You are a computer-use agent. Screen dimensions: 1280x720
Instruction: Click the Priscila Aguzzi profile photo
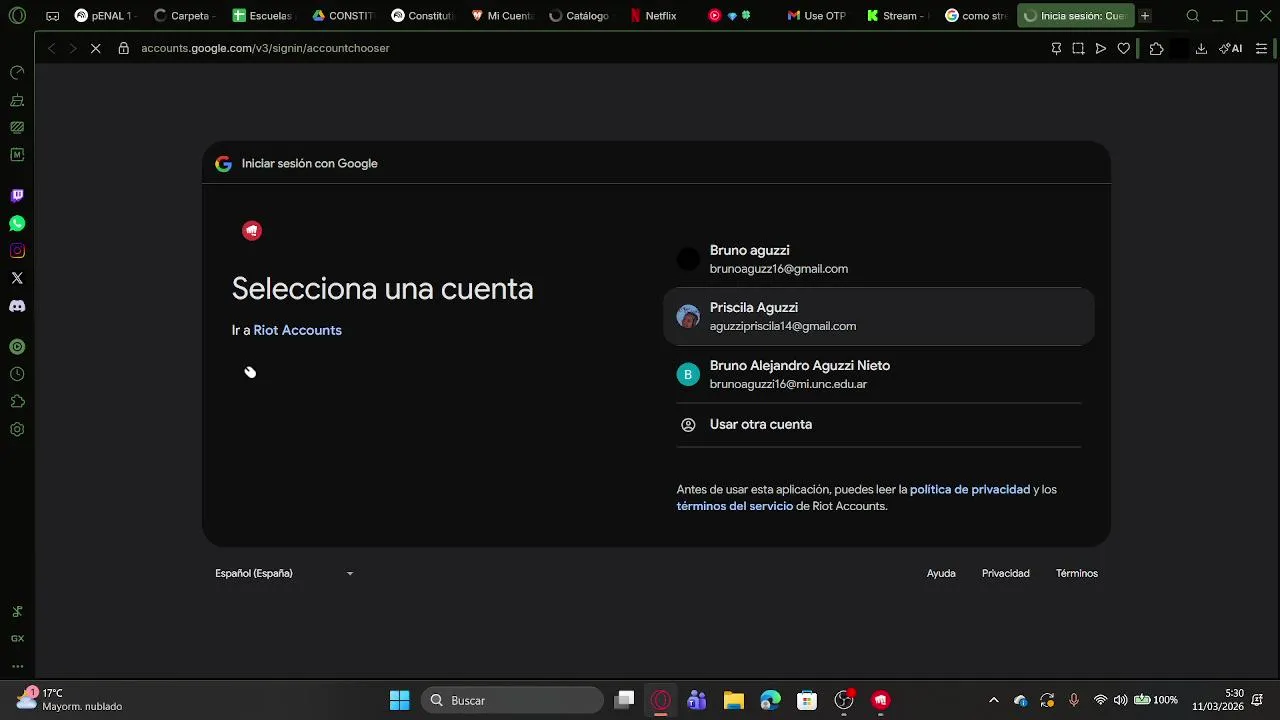[688, 317]
